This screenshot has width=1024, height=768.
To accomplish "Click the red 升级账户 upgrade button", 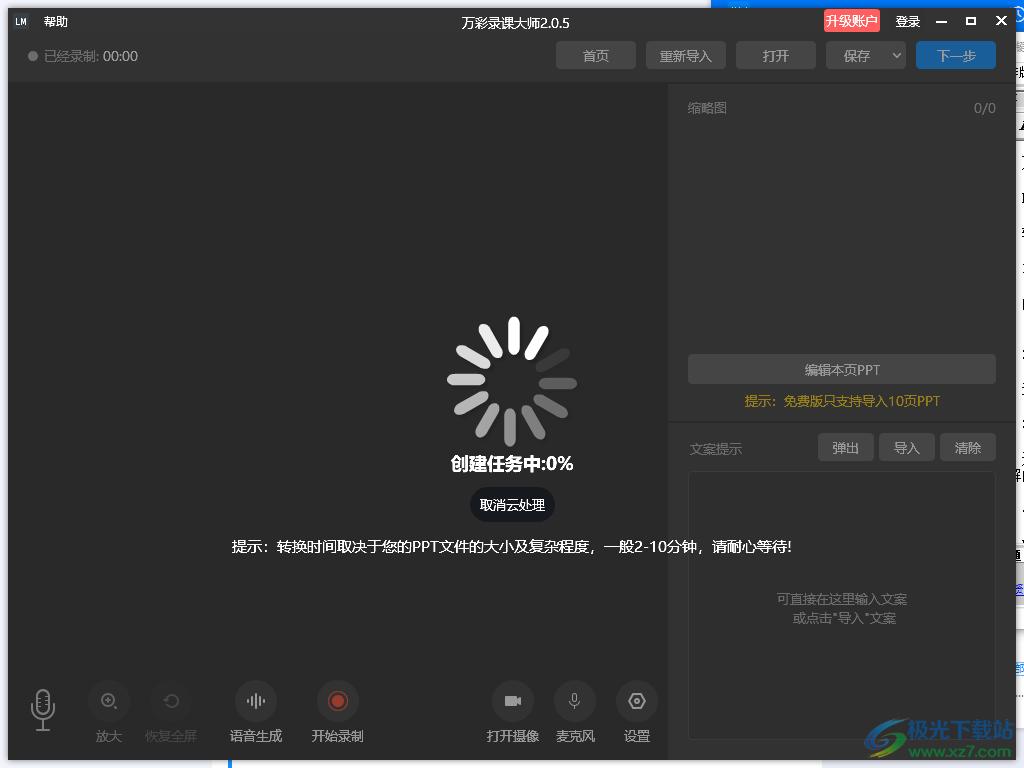I will pyautogui.click(x=852, y=22).
